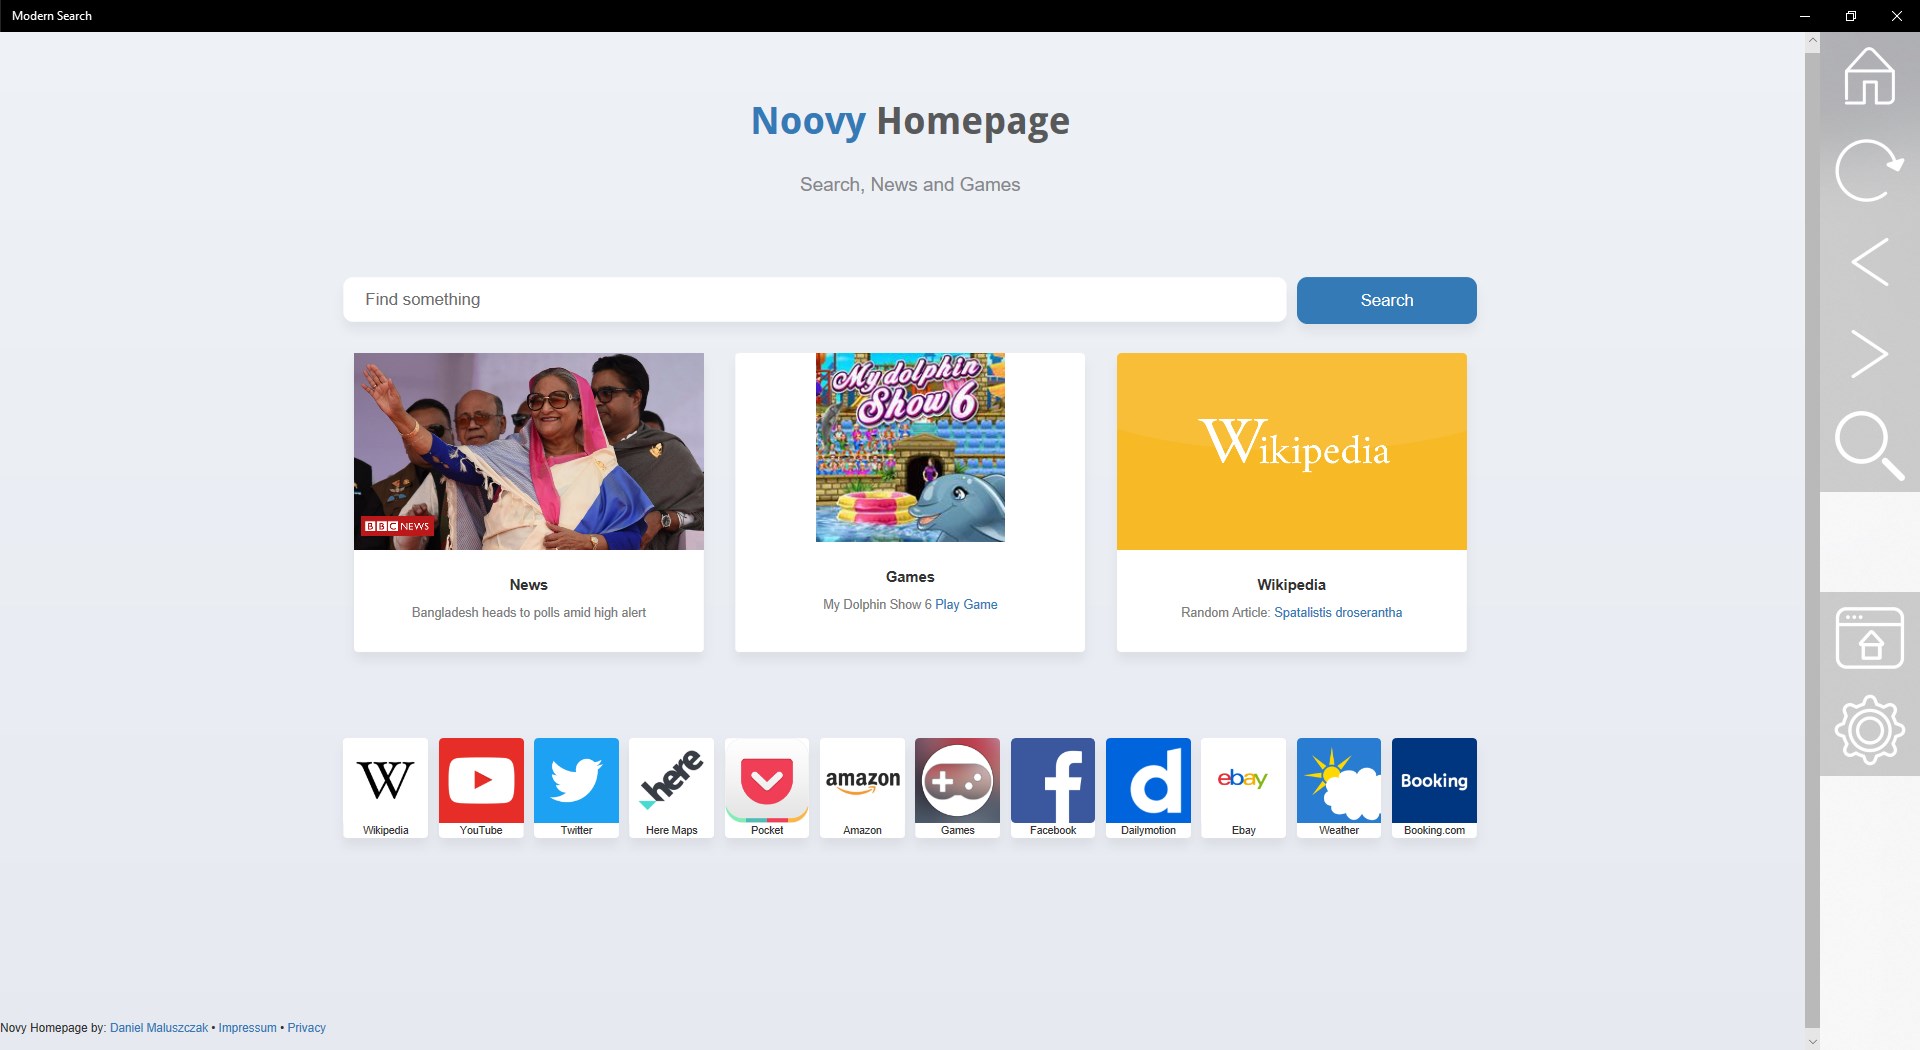Reload the page with refresh icon
This screenshot has height=1050, width=1920.
click(x=1869, y=169)
